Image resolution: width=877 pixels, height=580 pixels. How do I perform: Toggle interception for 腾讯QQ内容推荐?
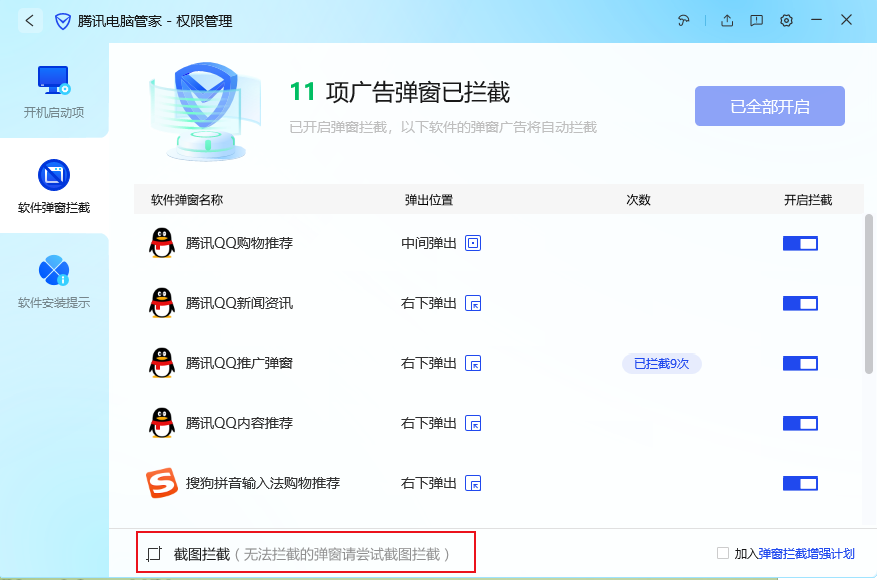pyautogui.click(x=800, y=423)
